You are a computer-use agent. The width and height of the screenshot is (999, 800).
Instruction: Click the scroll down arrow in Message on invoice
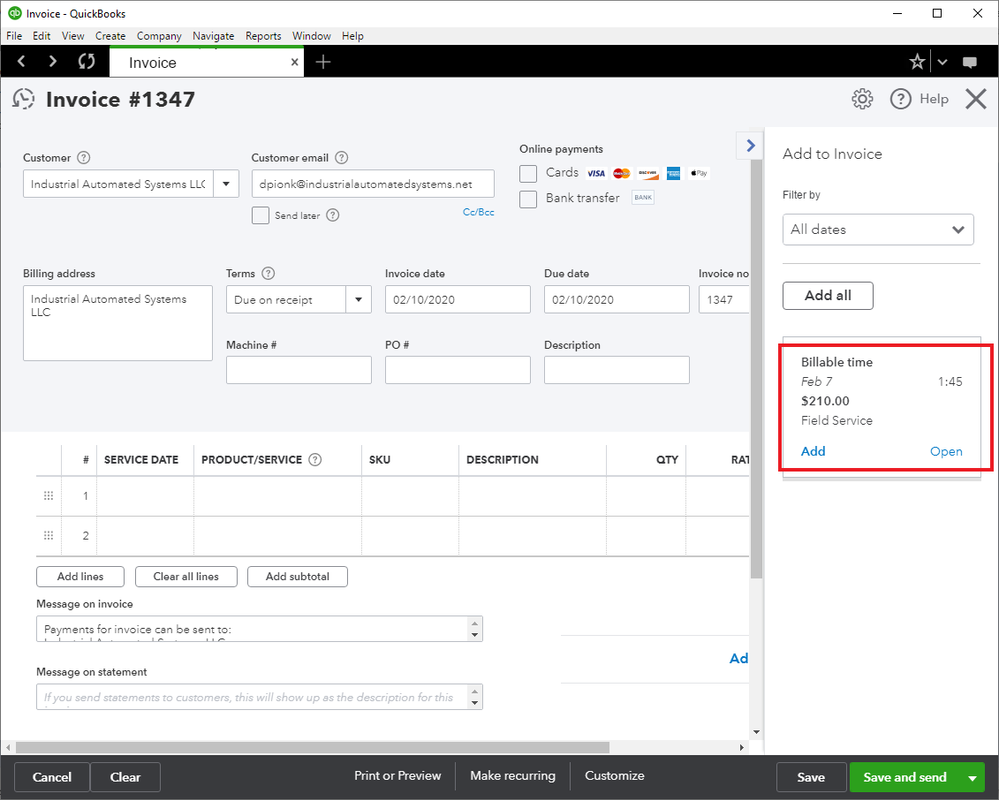(474, 635)
